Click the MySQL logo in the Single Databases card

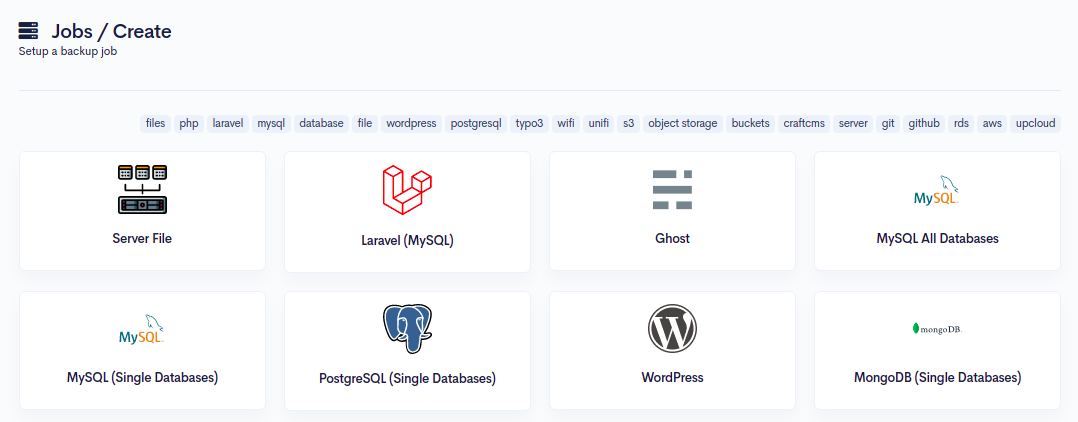coord(142,330)
